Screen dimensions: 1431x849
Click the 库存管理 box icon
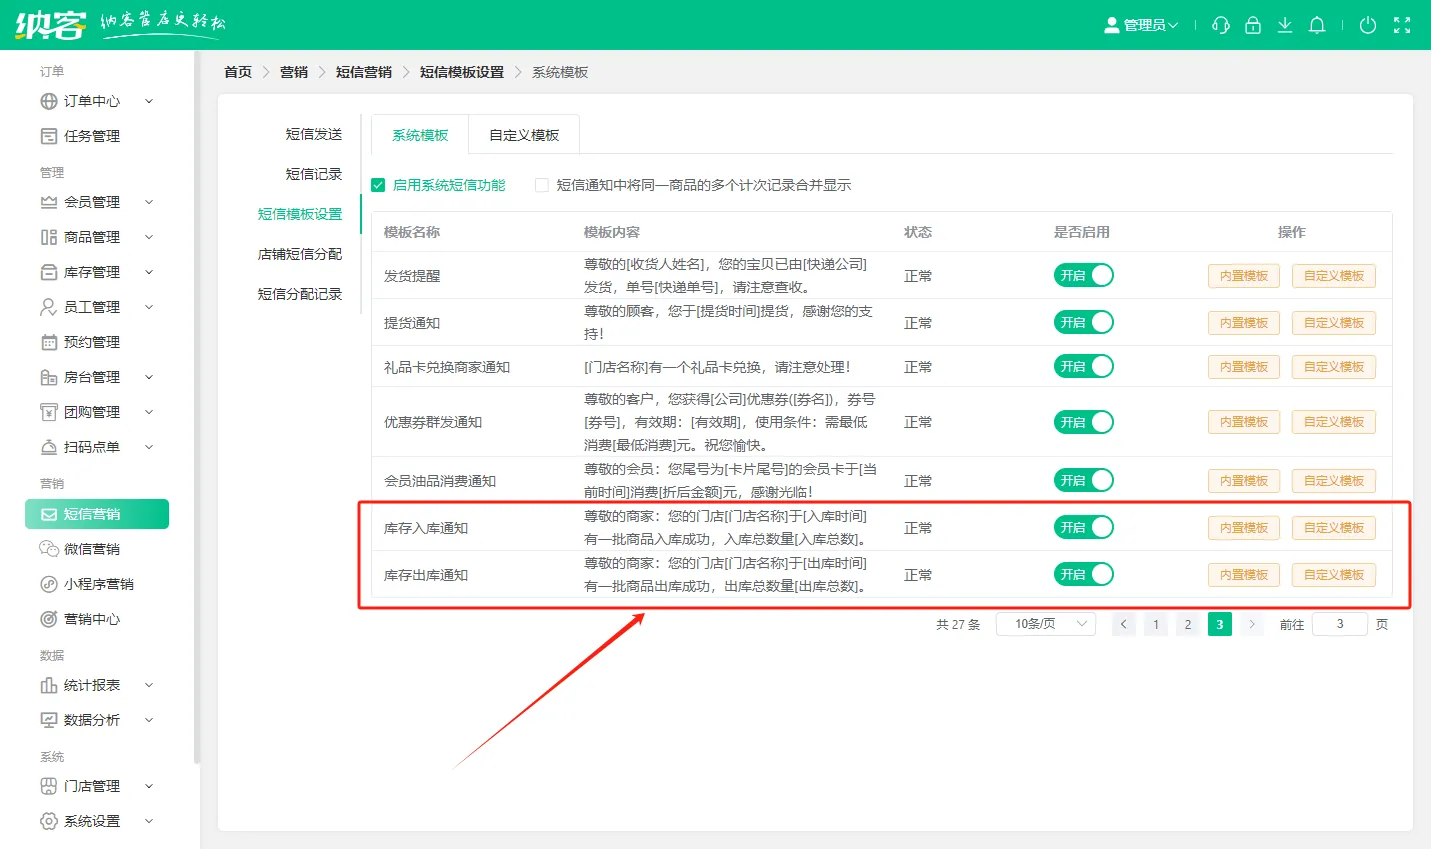[49, 272]
